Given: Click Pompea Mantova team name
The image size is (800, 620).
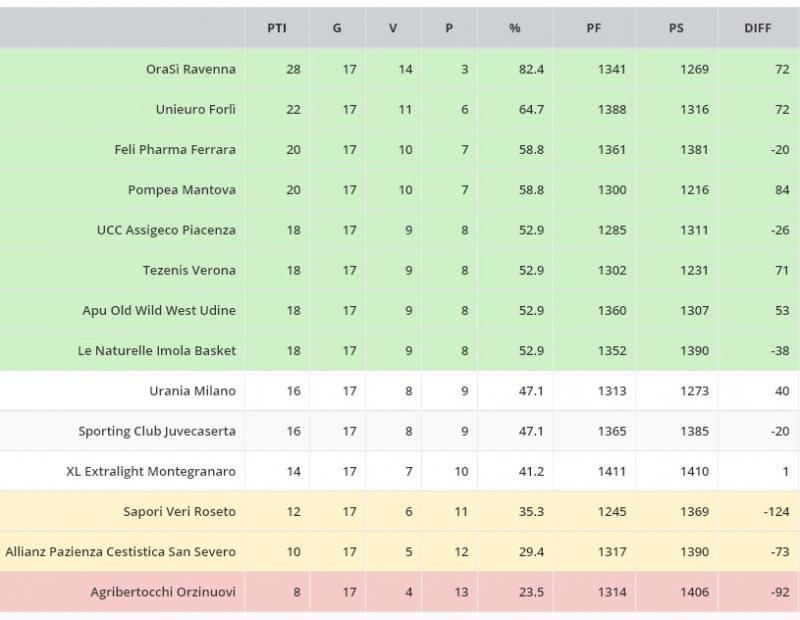Looking at the screenshot, I should [181, 190].
